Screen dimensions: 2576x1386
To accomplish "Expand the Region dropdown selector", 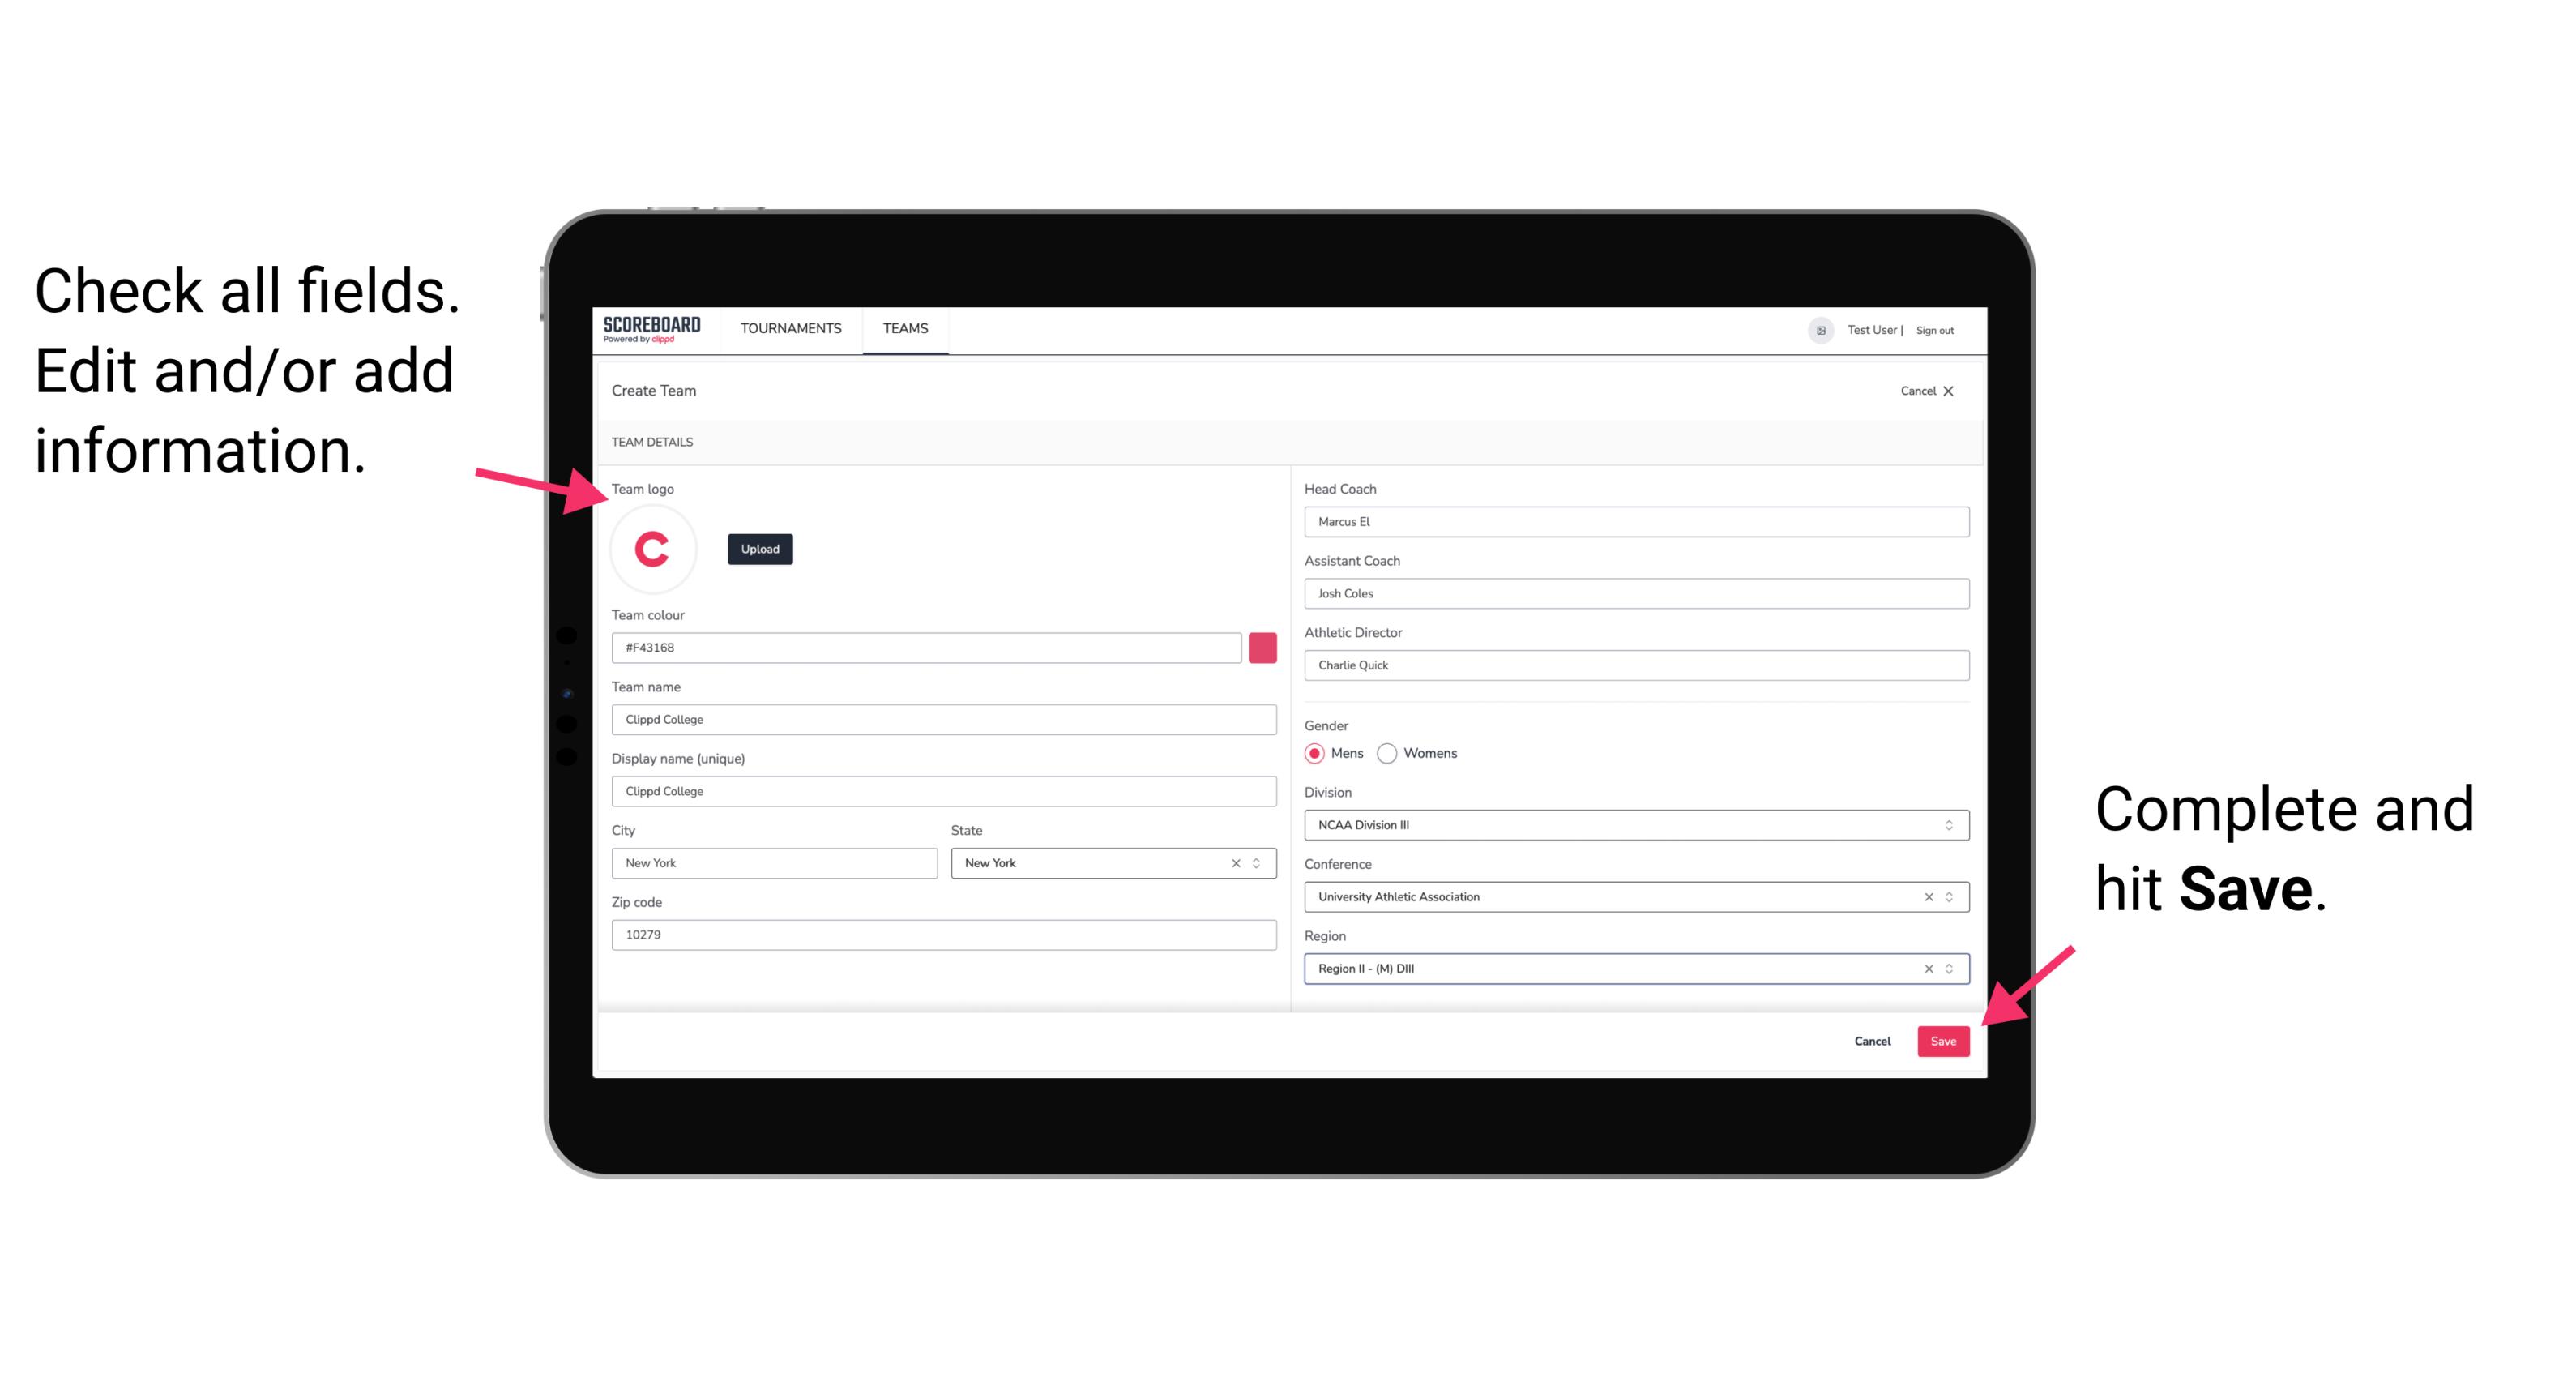I will [x=1948, y=969].
